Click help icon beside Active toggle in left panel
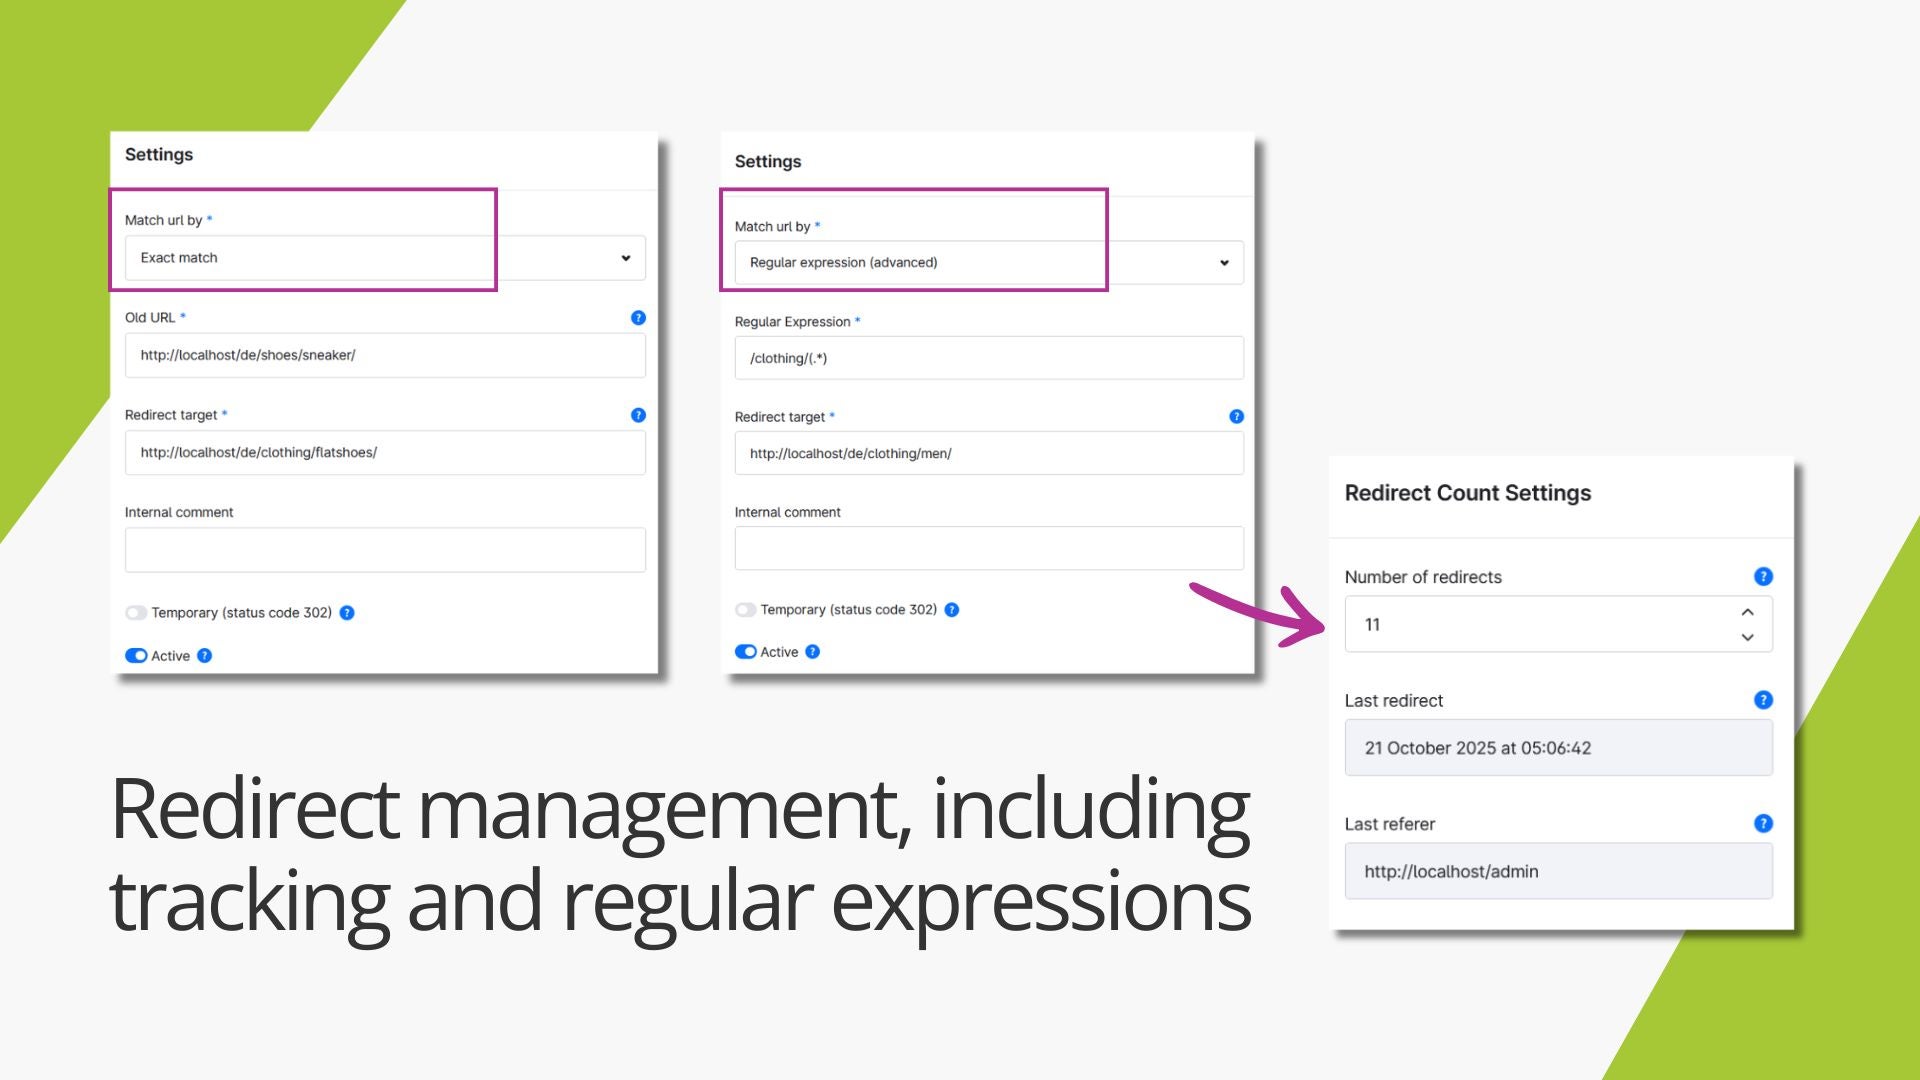1920x1080 pixels. pos(204,656)
